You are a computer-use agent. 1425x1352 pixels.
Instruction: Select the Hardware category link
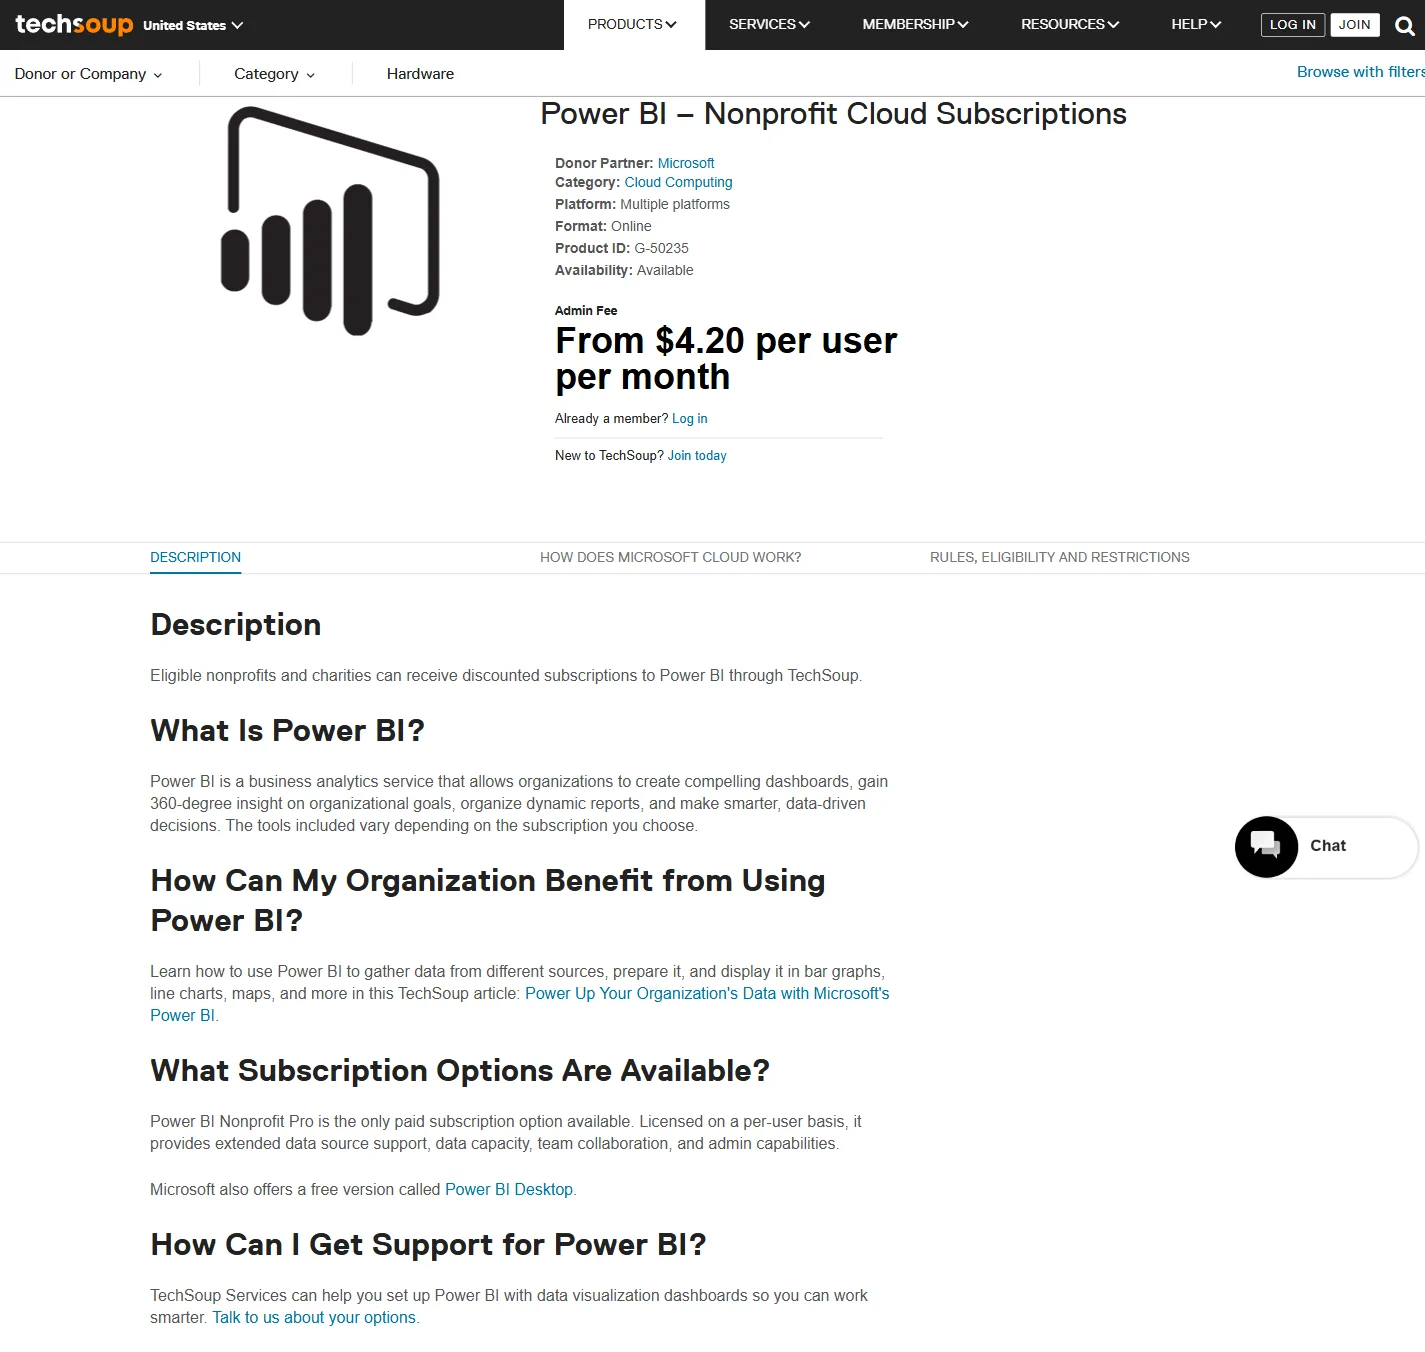(420, 74)
